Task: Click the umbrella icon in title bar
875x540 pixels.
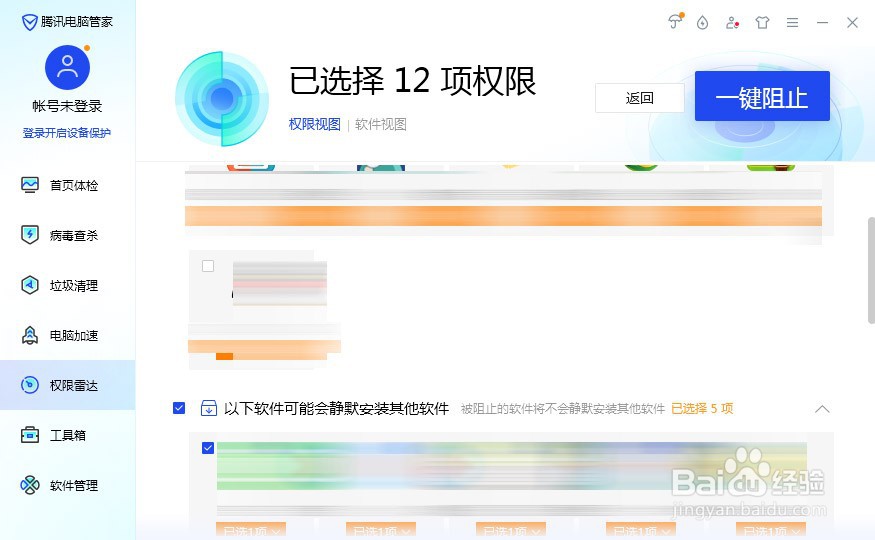Action: pyautogui.click(x=675, y=22)
